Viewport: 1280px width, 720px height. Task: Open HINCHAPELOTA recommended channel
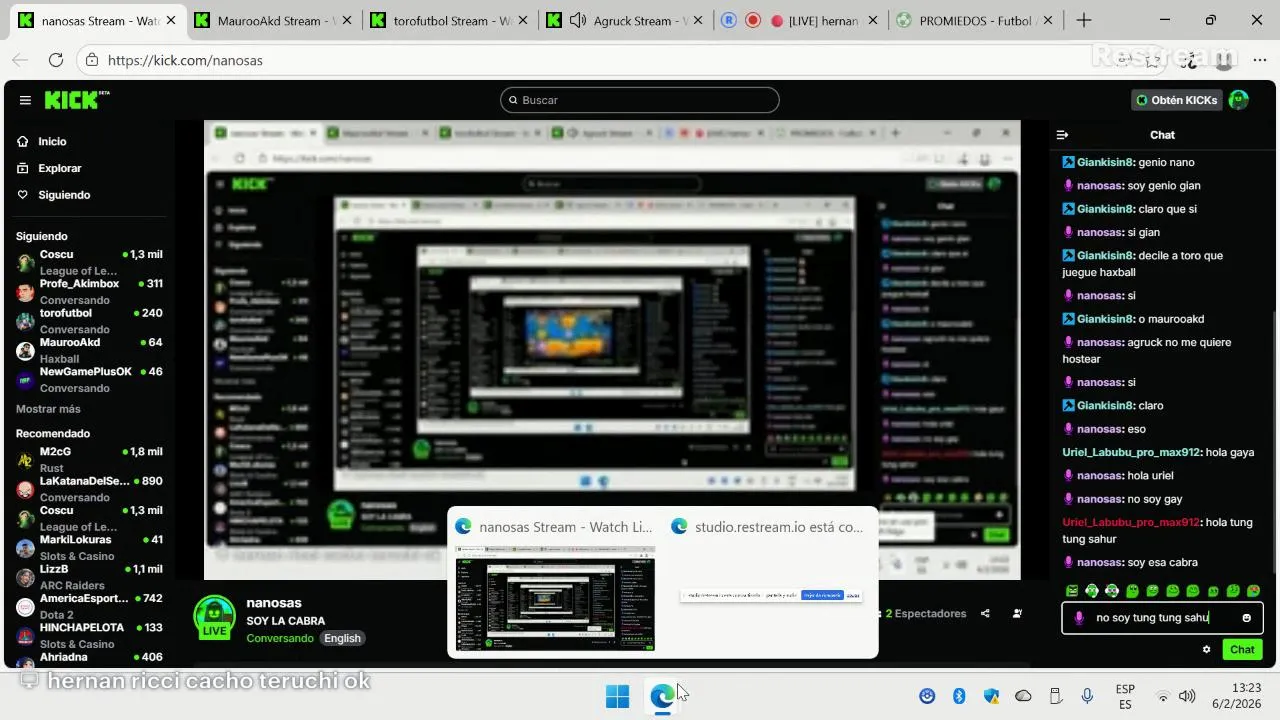[x=88, y=635]
